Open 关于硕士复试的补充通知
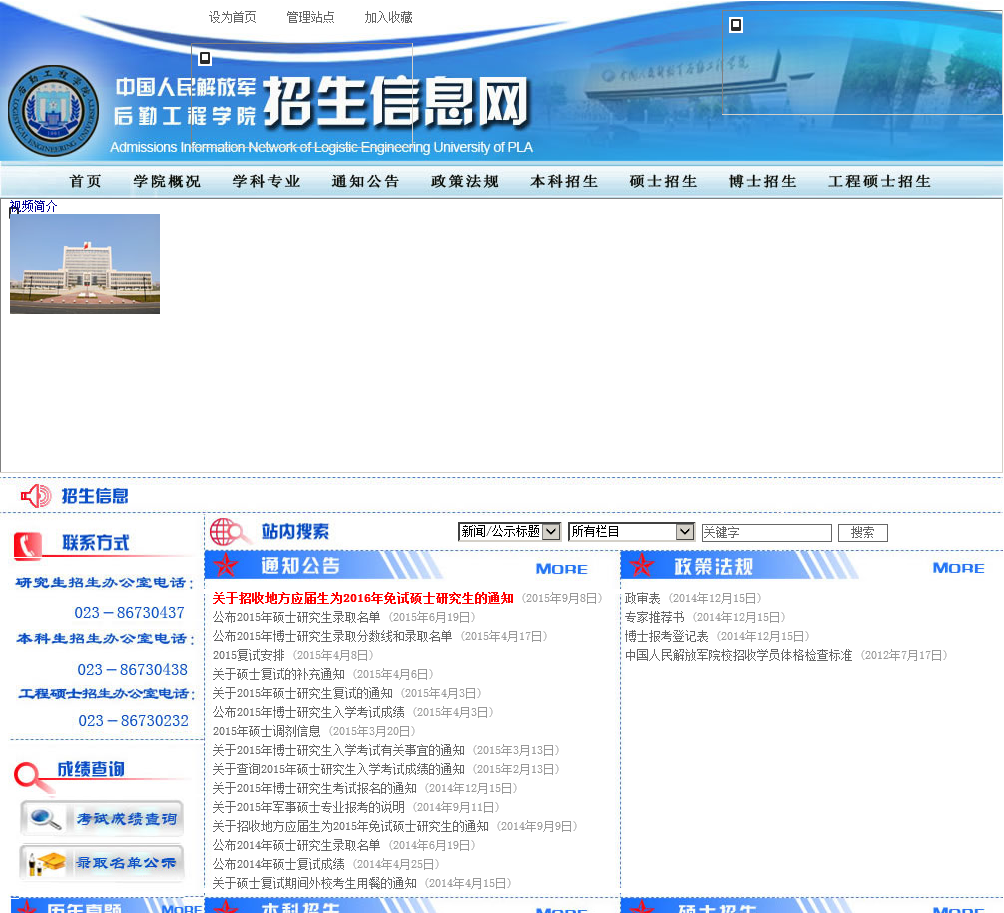The image size is (1004, 913). [279, 674]
